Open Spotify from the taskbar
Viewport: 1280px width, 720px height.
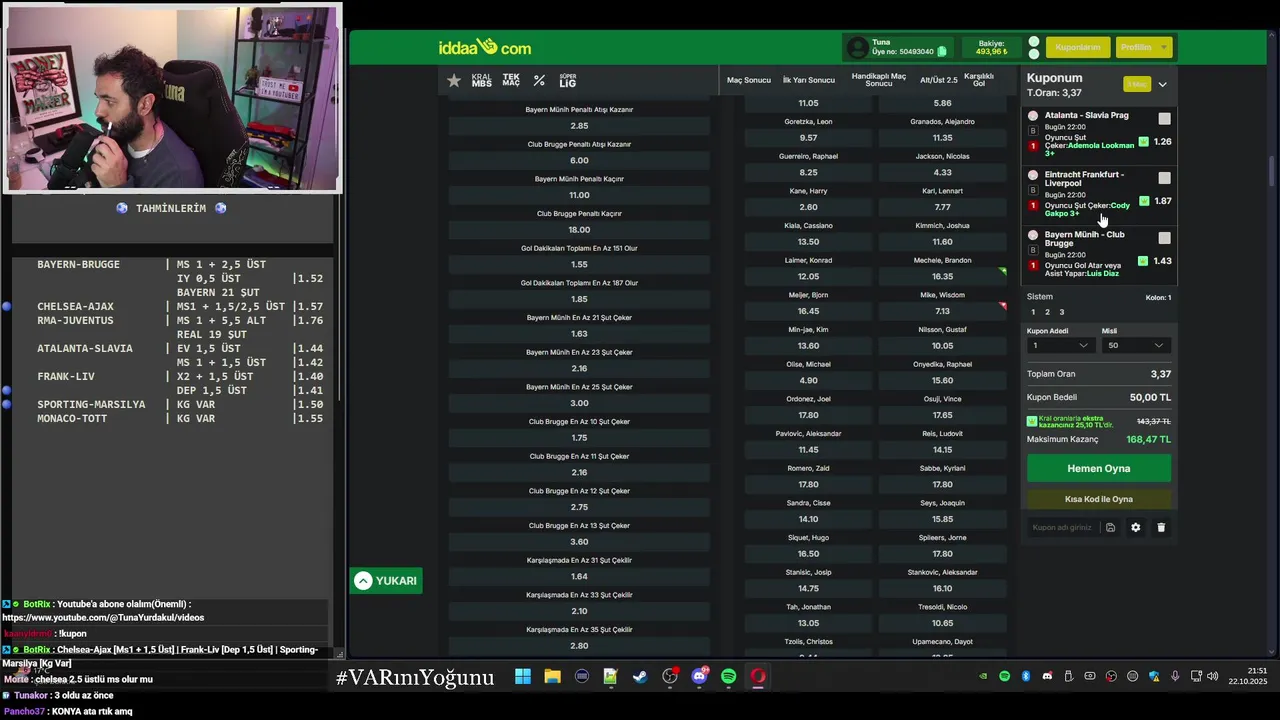pyautogui.click(x=728, y=677)
